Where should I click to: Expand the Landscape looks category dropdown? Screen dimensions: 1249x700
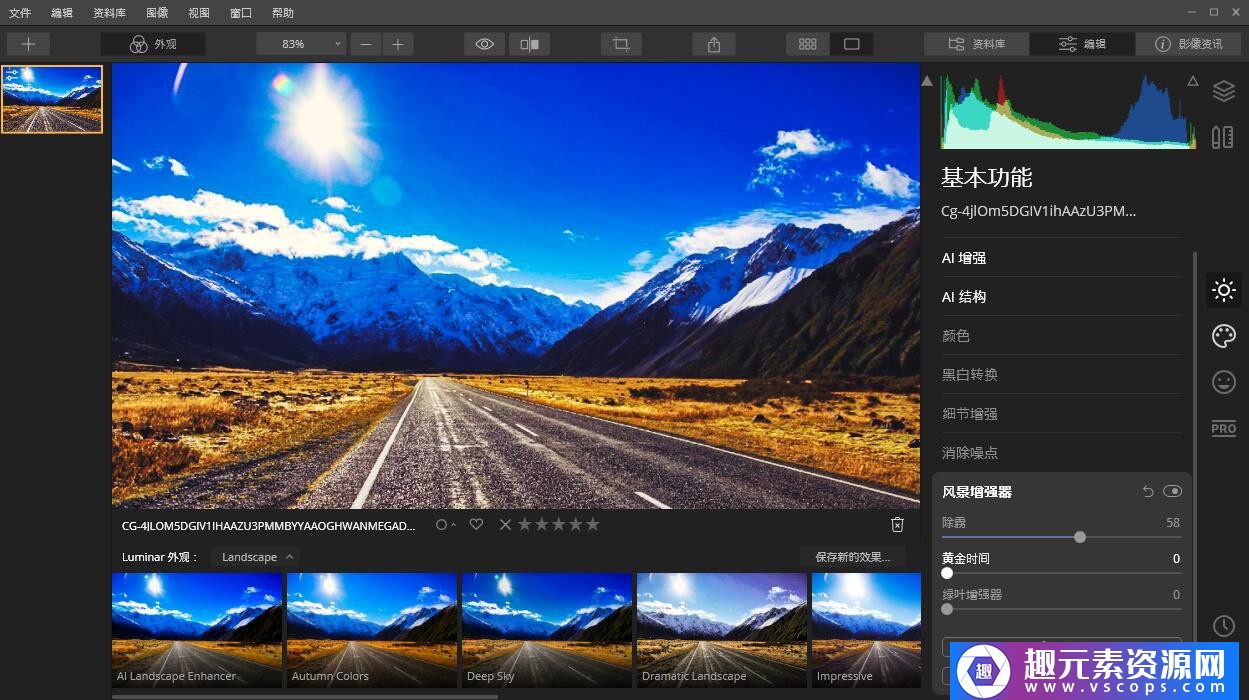[257, 557]
